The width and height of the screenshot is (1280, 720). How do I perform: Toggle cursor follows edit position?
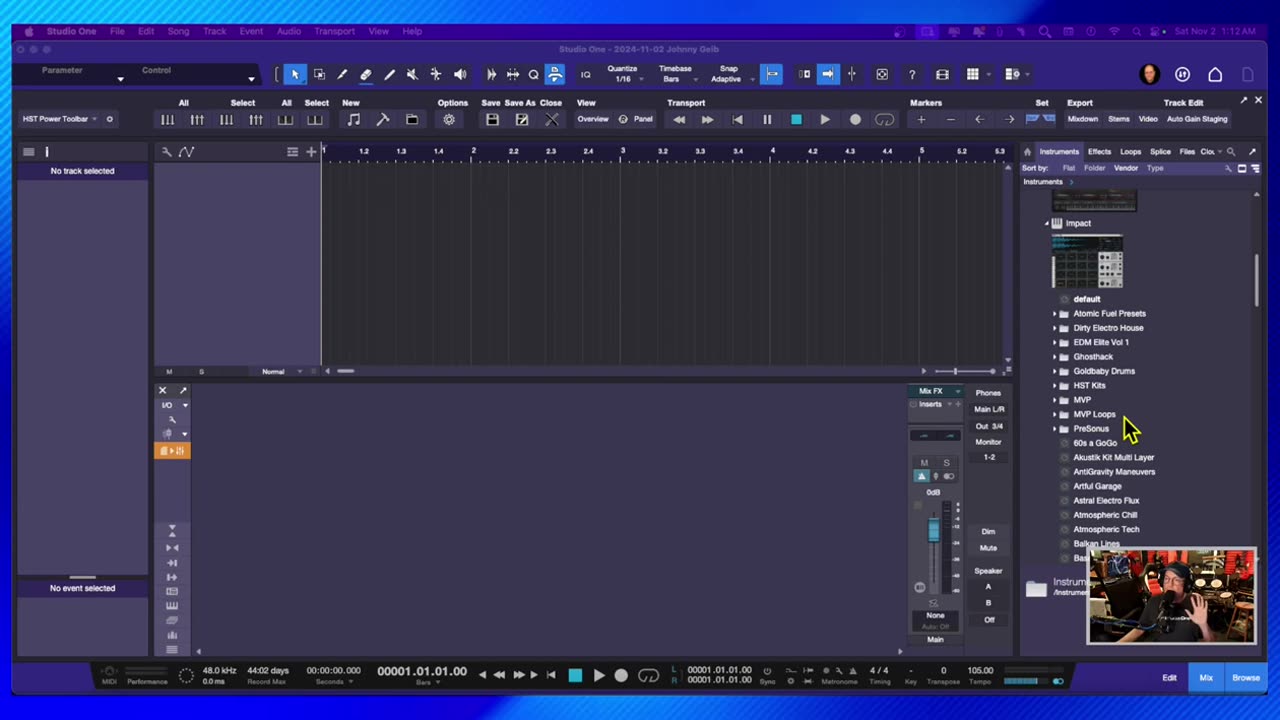coord(852,74)
